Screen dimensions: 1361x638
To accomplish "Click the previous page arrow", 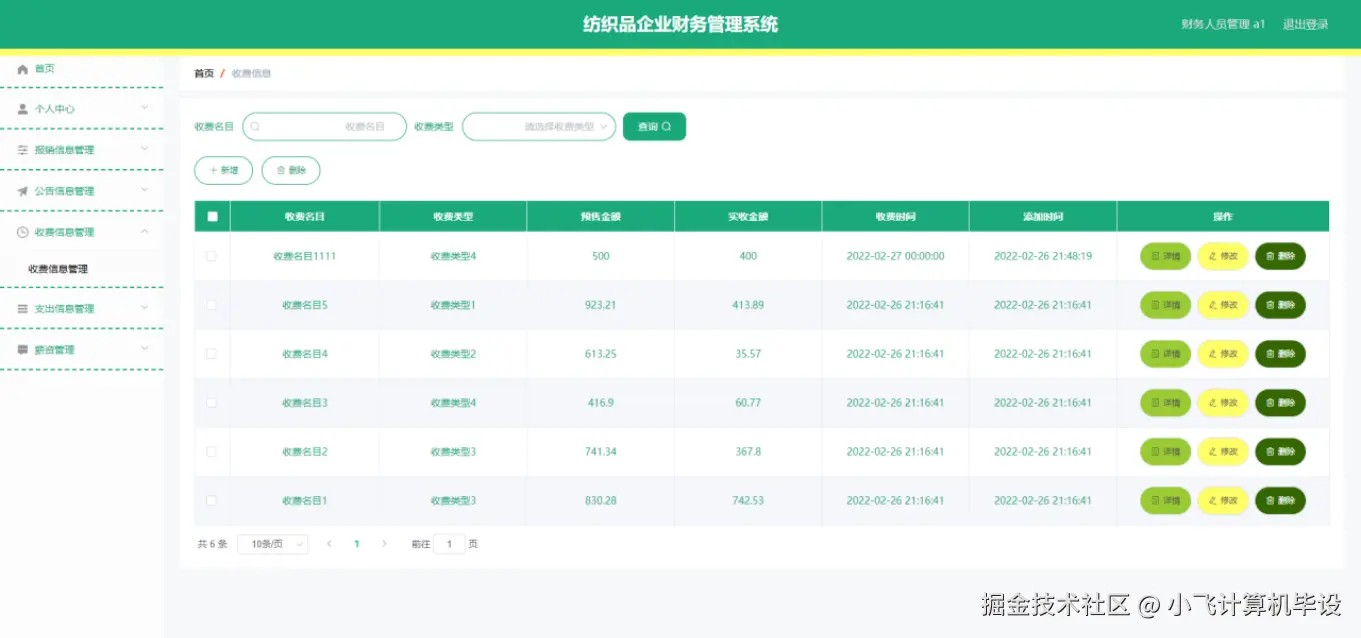I will (x=329, y=544).
